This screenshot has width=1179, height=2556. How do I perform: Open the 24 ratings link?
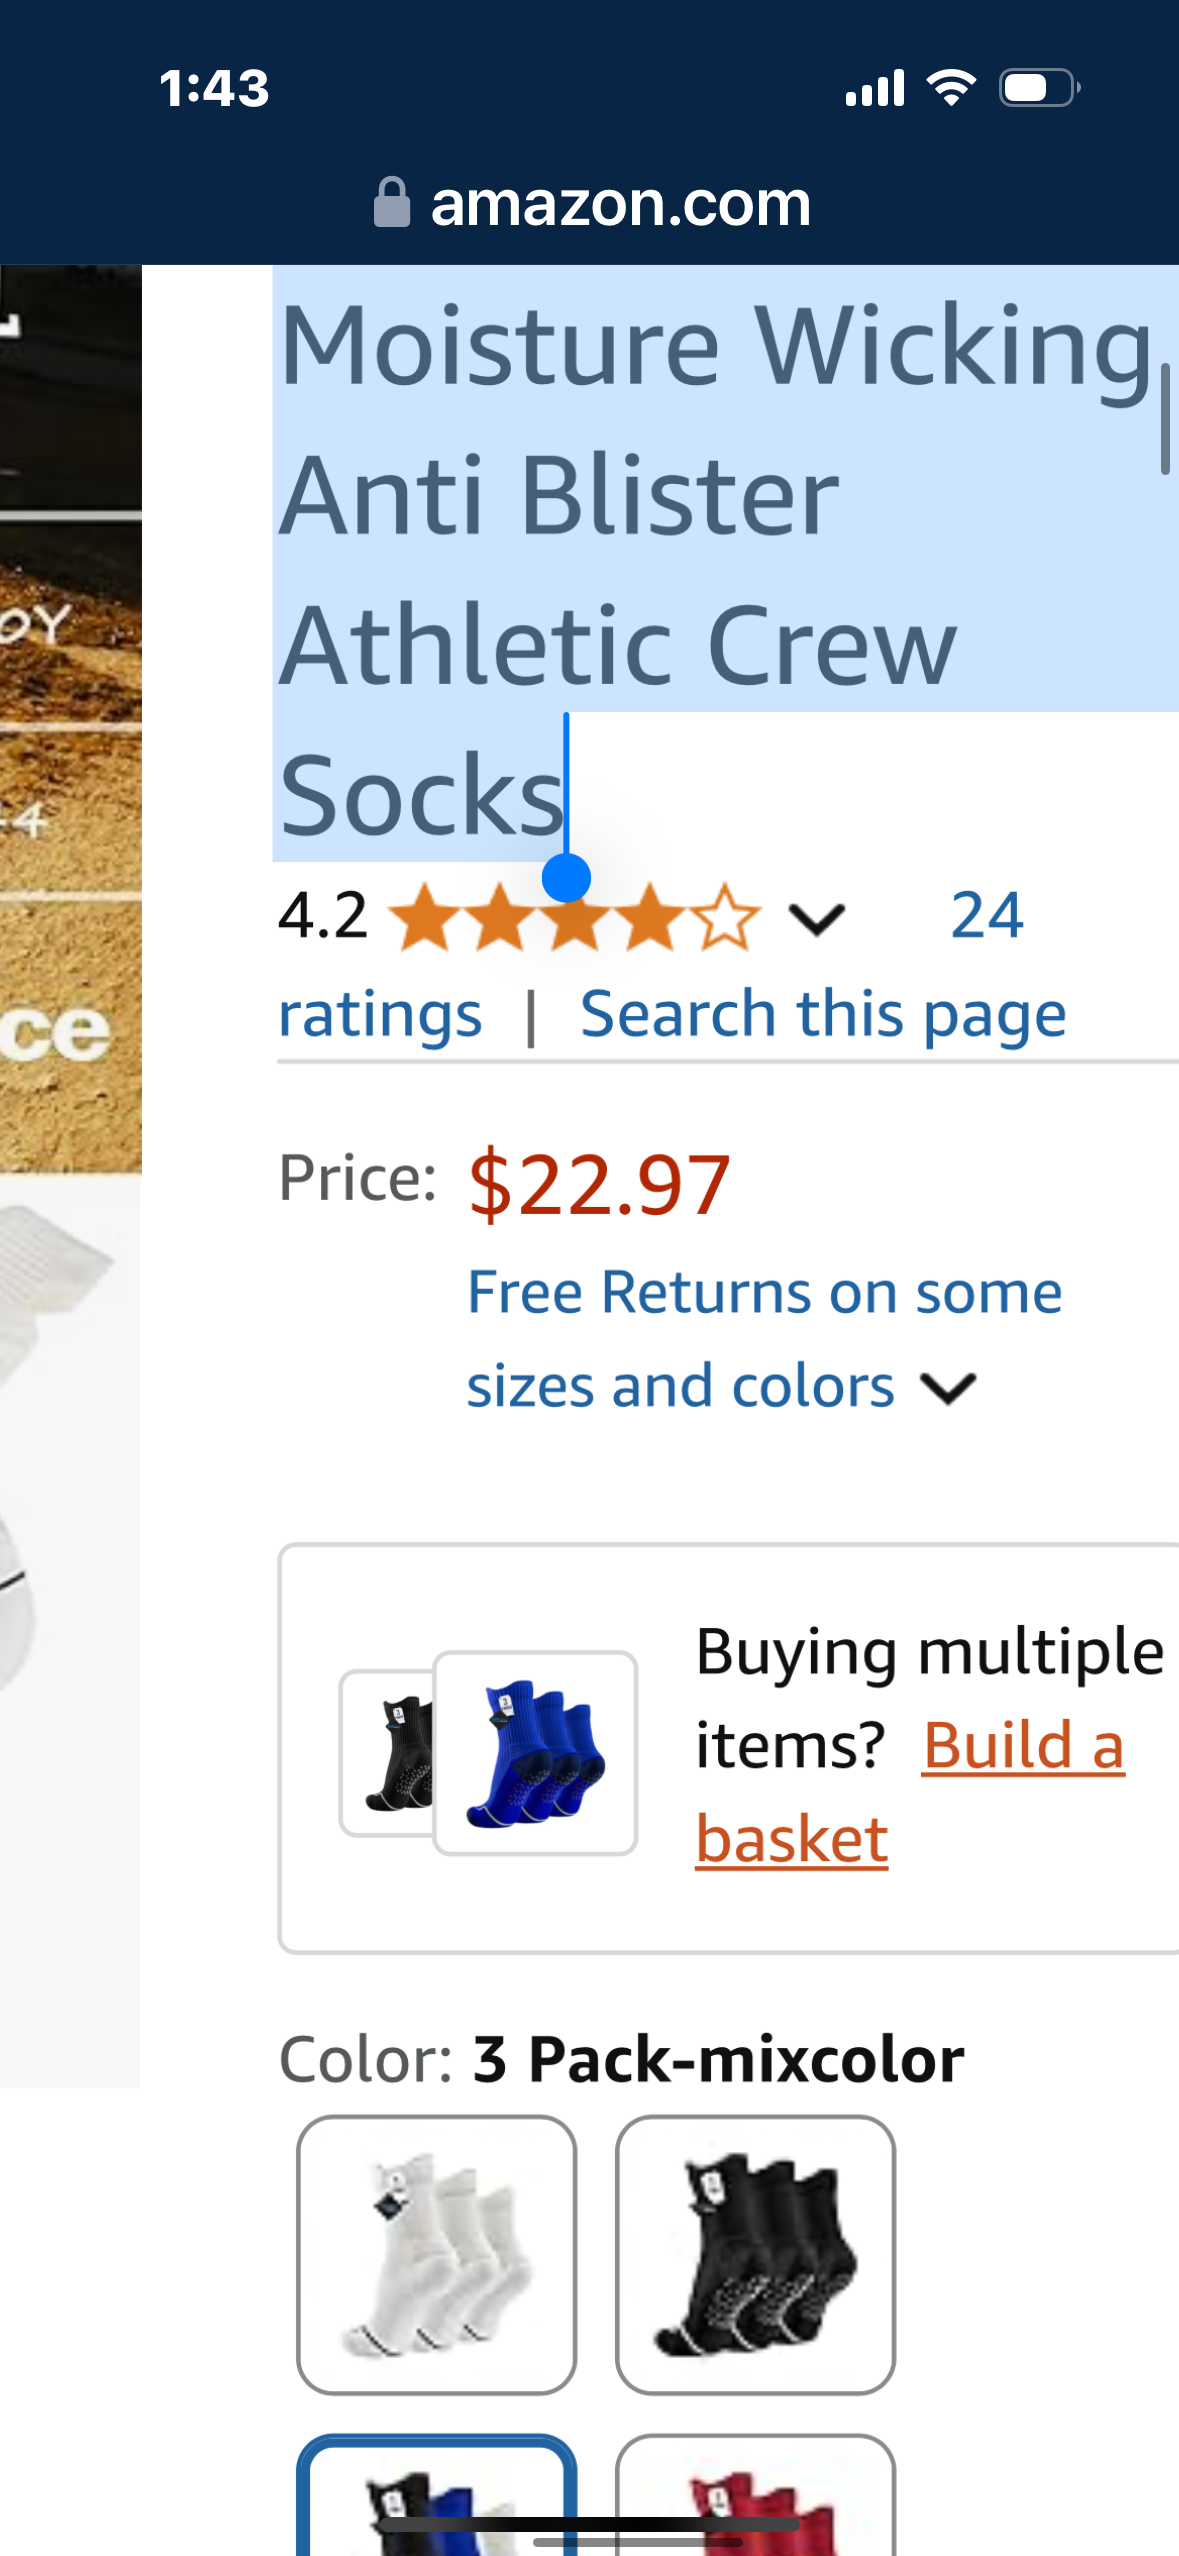pos(986,916)
